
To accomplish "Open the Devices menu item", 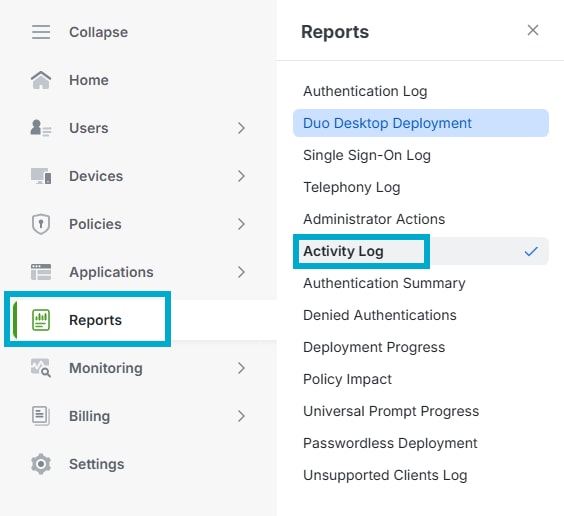I will click(96, 176).
